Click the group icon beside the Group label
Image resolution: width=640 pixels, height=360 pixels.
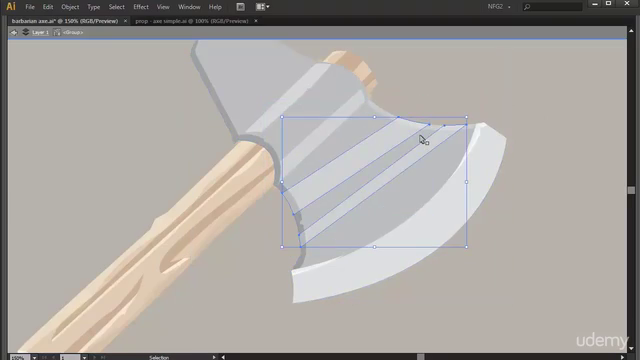point(57,32)
